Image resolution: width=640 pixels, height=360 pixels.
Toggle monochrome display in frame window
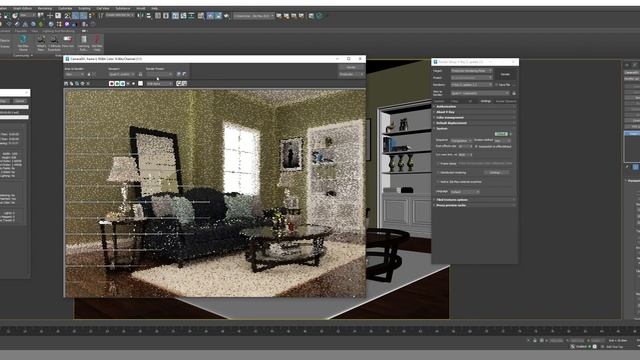coord(133,83)
